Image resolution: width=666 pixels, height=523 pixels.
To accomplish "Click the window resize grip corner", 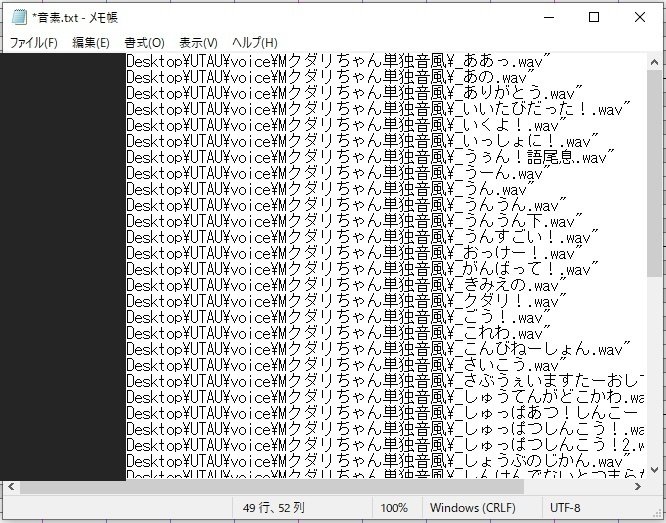I will click(658, 515).
